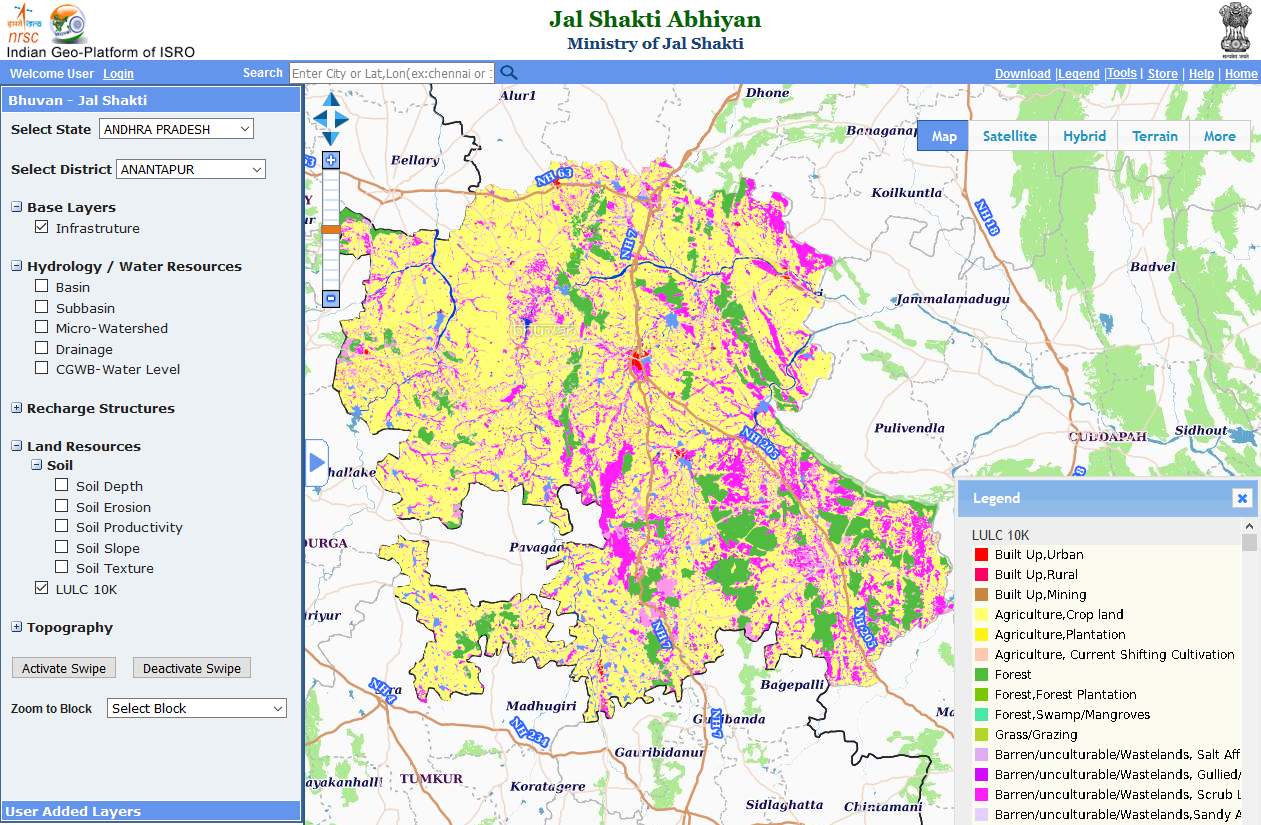The width and height of the screenshot is (1261, 825).
Task: Click the Bhuvan - Jal Shakti panel header
Action: pyautogui.click(x=151, y=100)
